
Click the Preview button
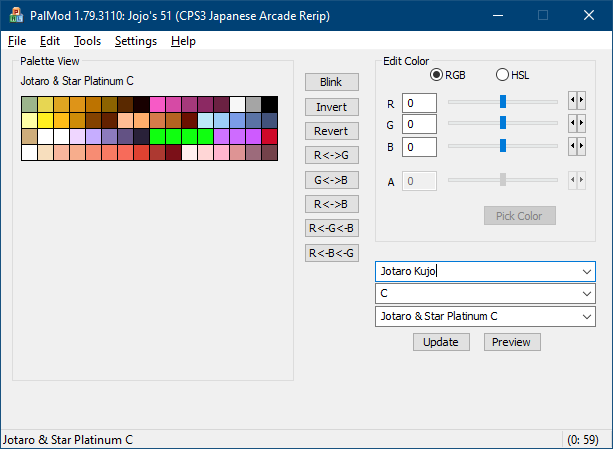[x=512, y=342]
